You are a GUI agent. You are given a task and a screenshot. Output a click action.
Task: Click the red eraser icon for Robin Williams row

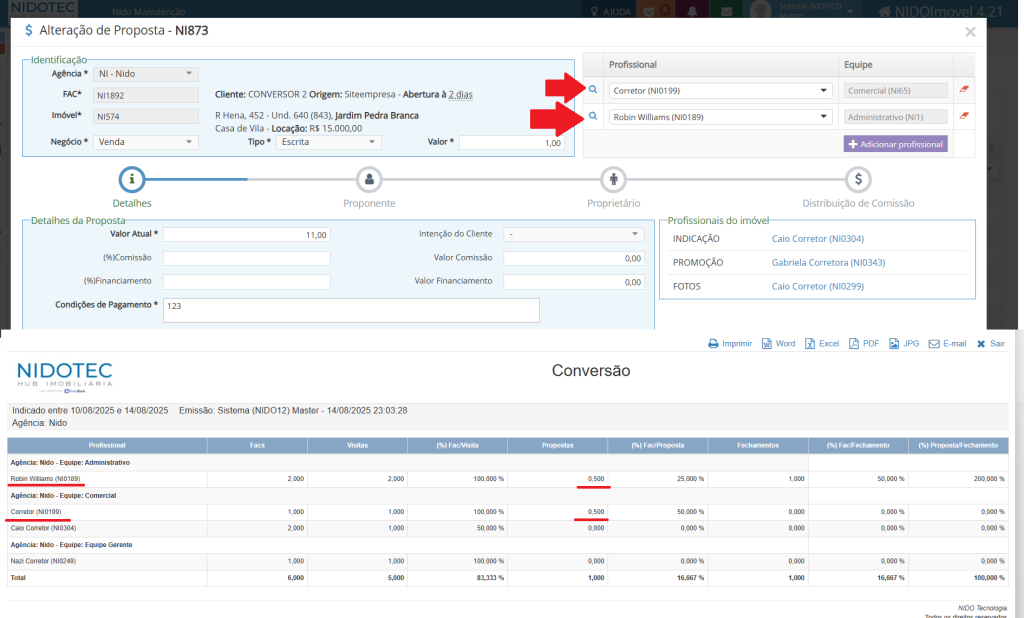tap(964, 116)
